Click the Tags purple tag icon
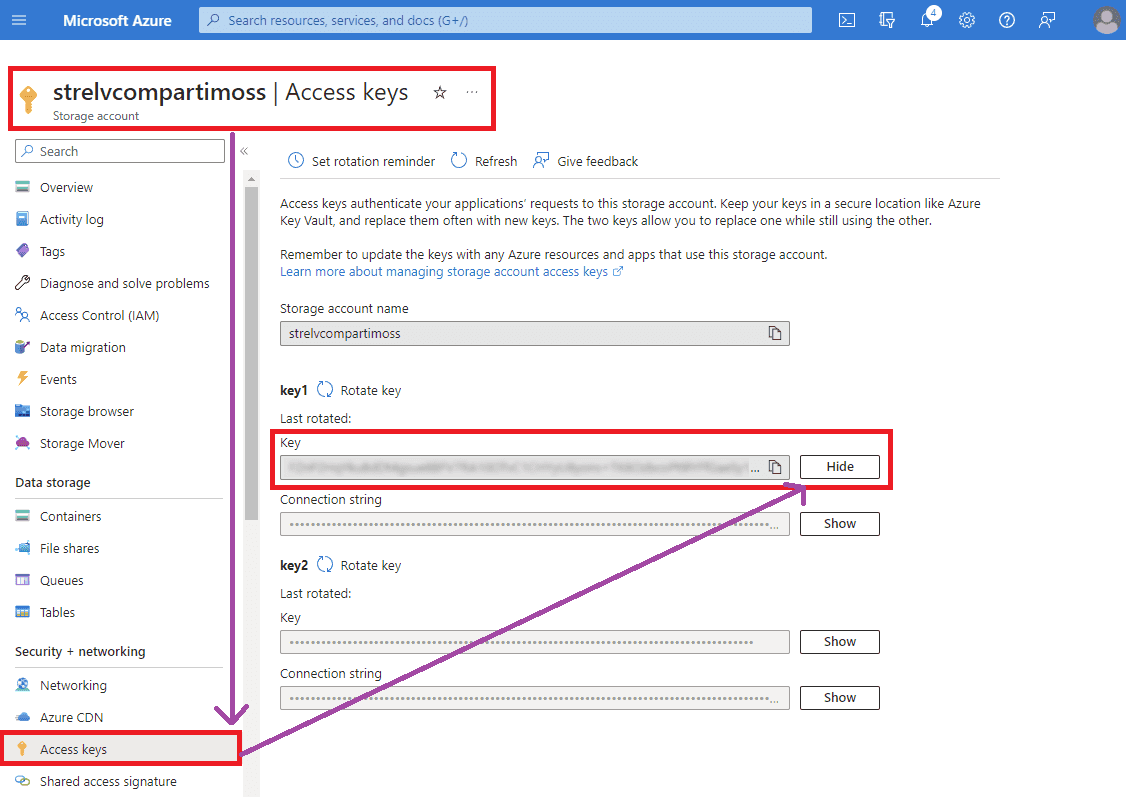Screen dimensions: 1126x797 point(23,251)
